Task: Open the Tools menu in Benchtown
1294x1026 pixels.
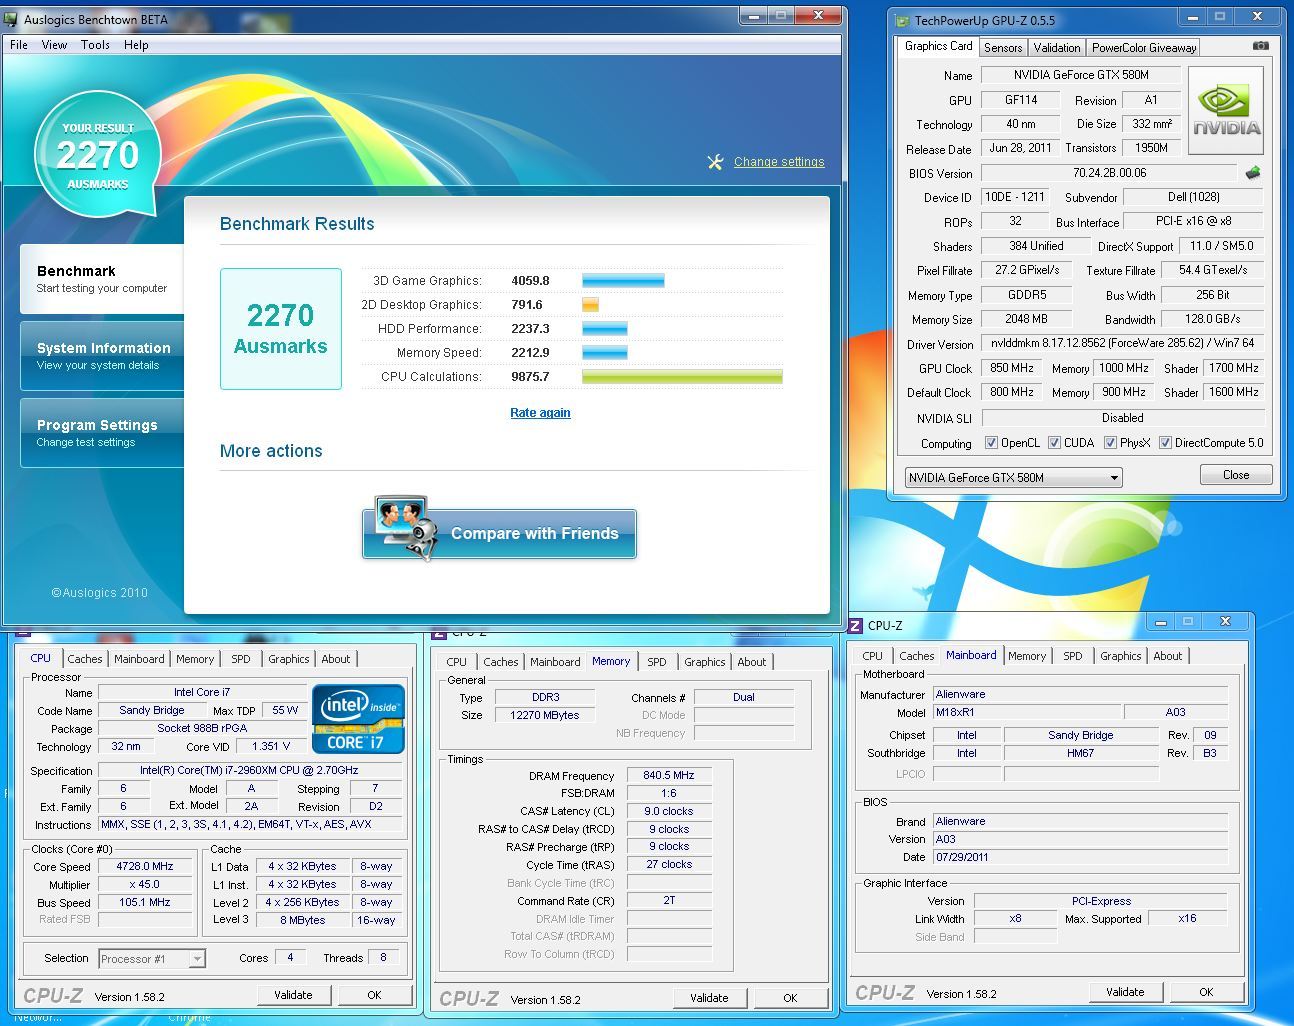Action: tap(95, 45)
